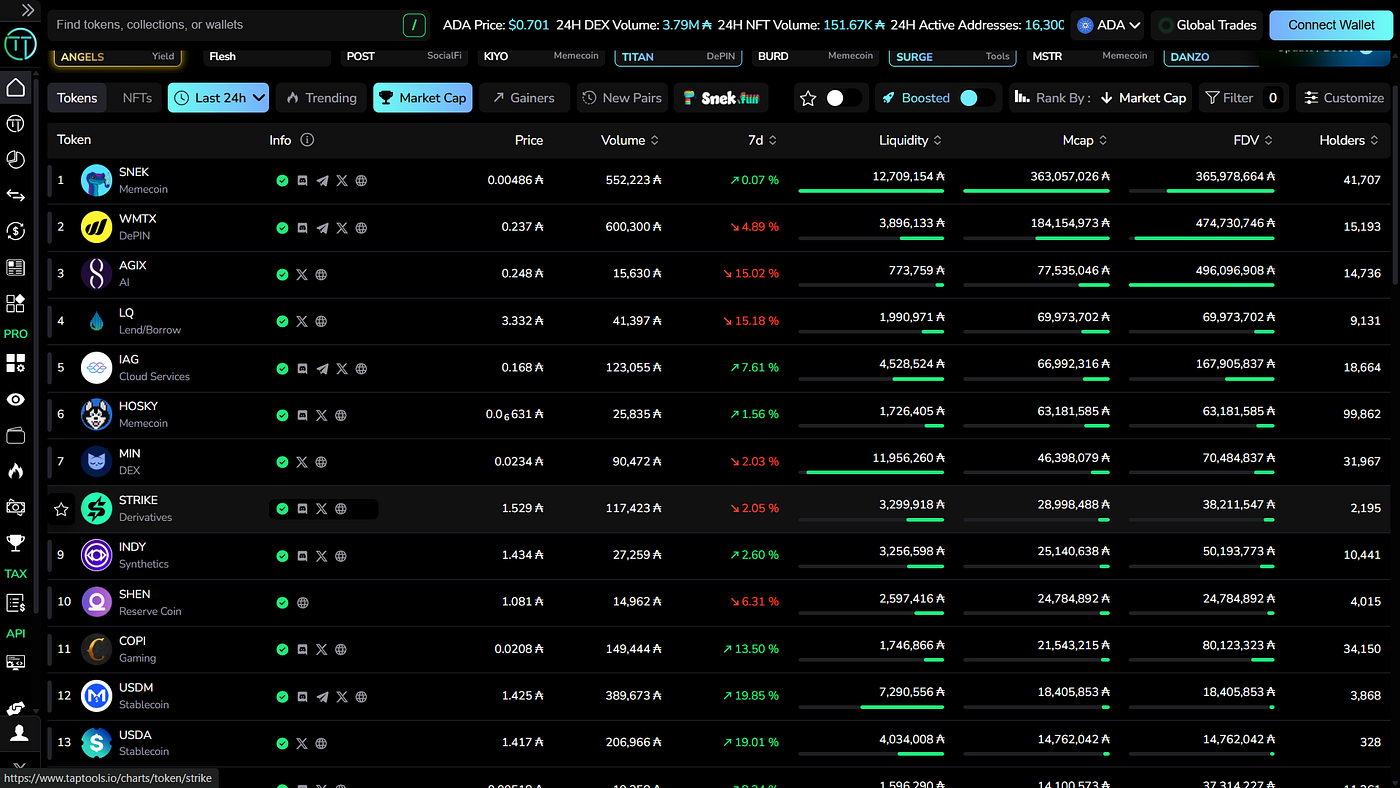Open Rank By Market Cap dropdown
The image size is (1400, 788).
pos(1142,98)
